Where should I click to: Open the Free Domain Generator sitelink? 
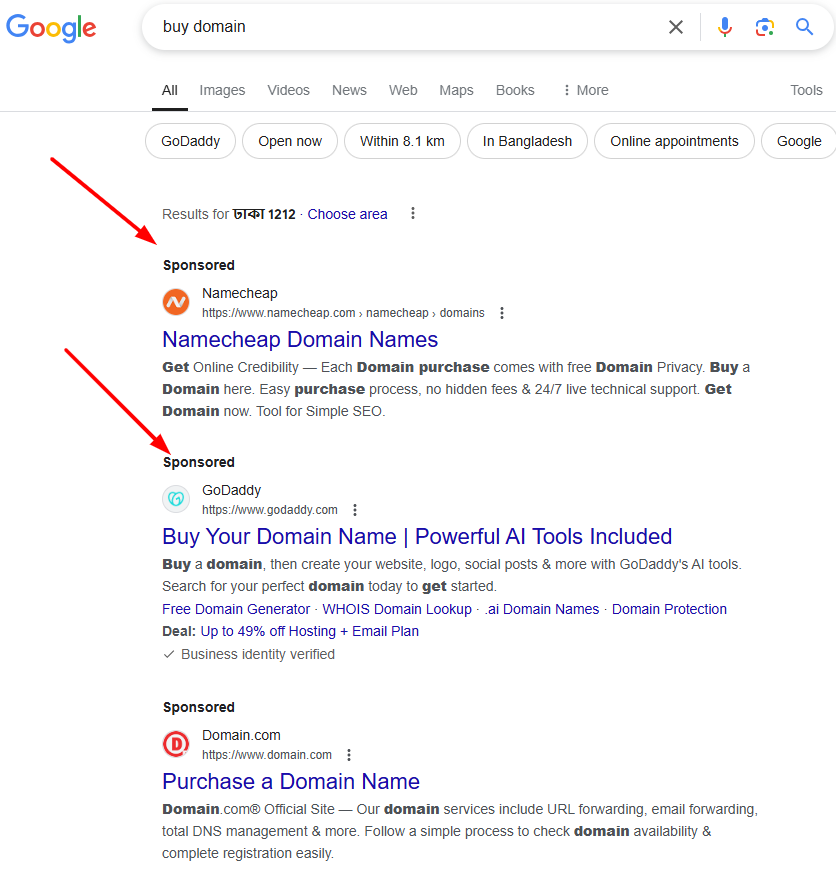236,609
